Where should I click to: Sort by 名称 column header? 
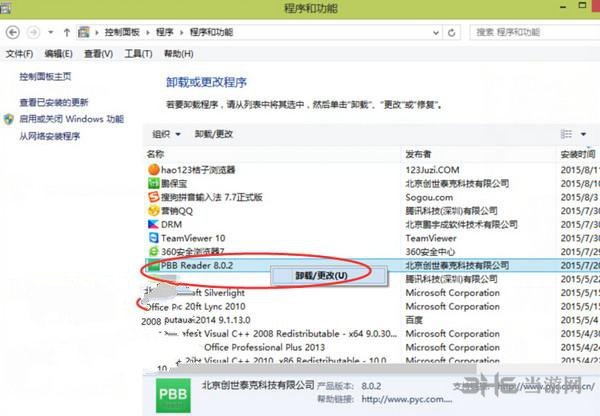coord(155,154)
